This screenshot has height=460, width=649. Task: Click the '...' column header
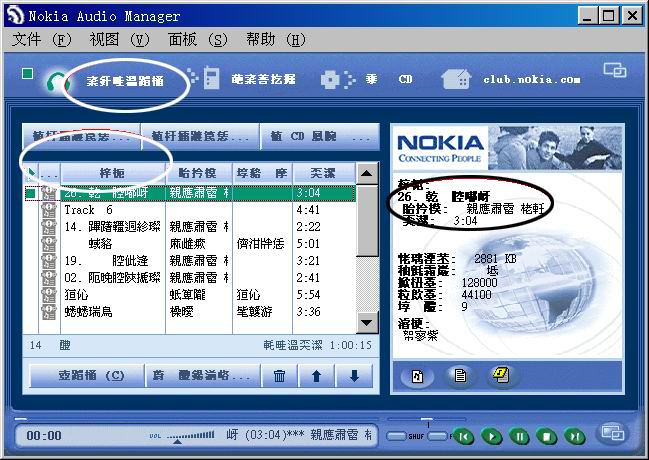click(x=49, y=173)
